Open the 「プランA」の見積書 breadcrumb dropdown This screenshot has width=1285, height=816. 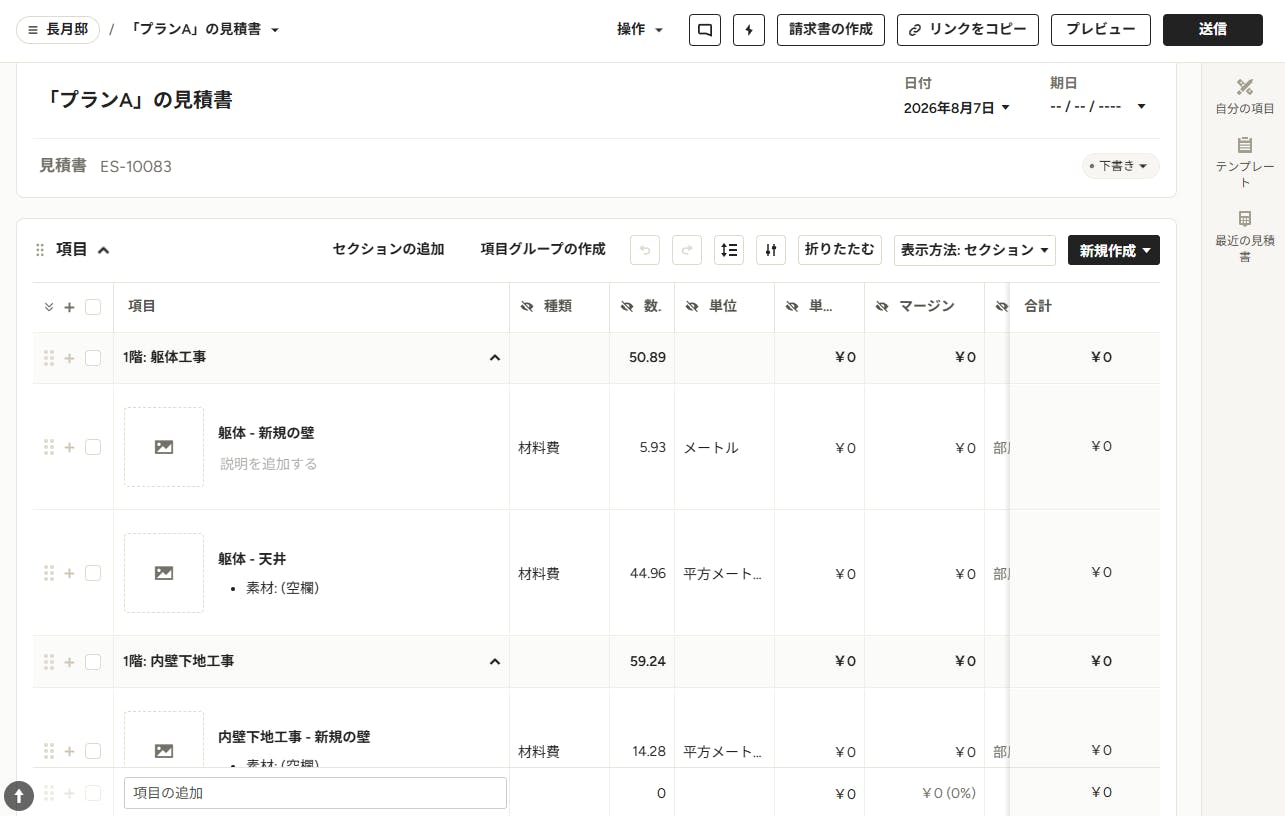[205, 30]
